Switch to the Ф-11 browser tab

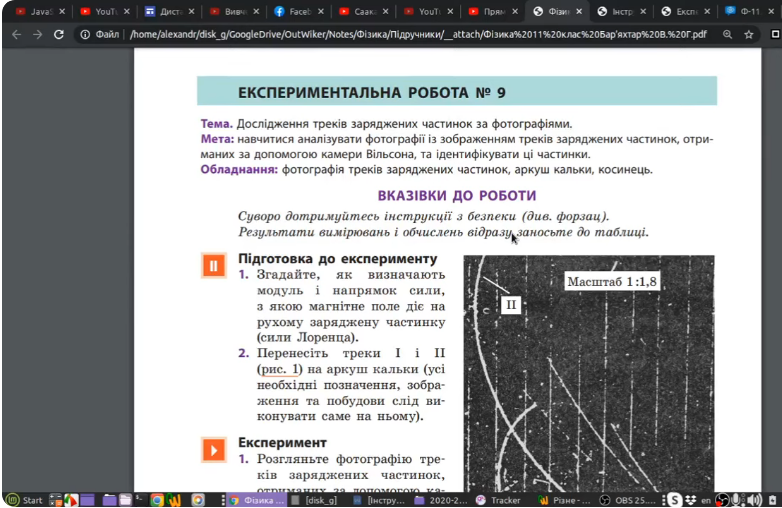[x=749, y=11]
